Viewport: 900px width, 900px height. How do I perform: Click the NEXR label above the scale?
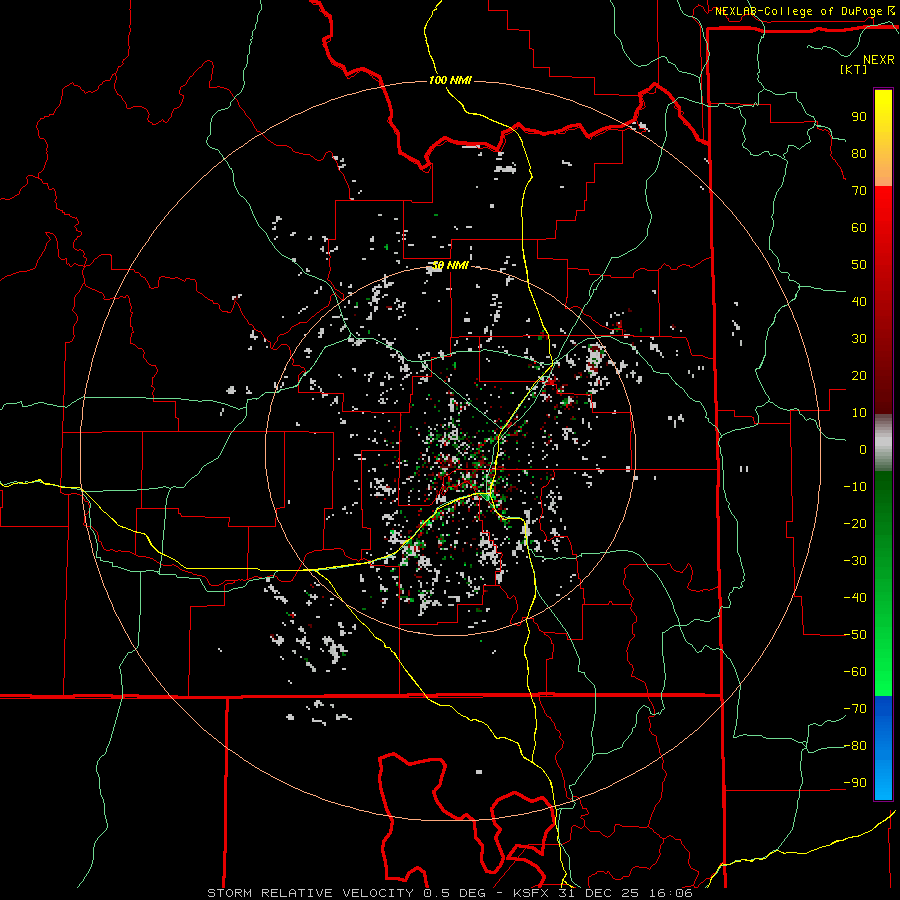click(x=879, y=60)
